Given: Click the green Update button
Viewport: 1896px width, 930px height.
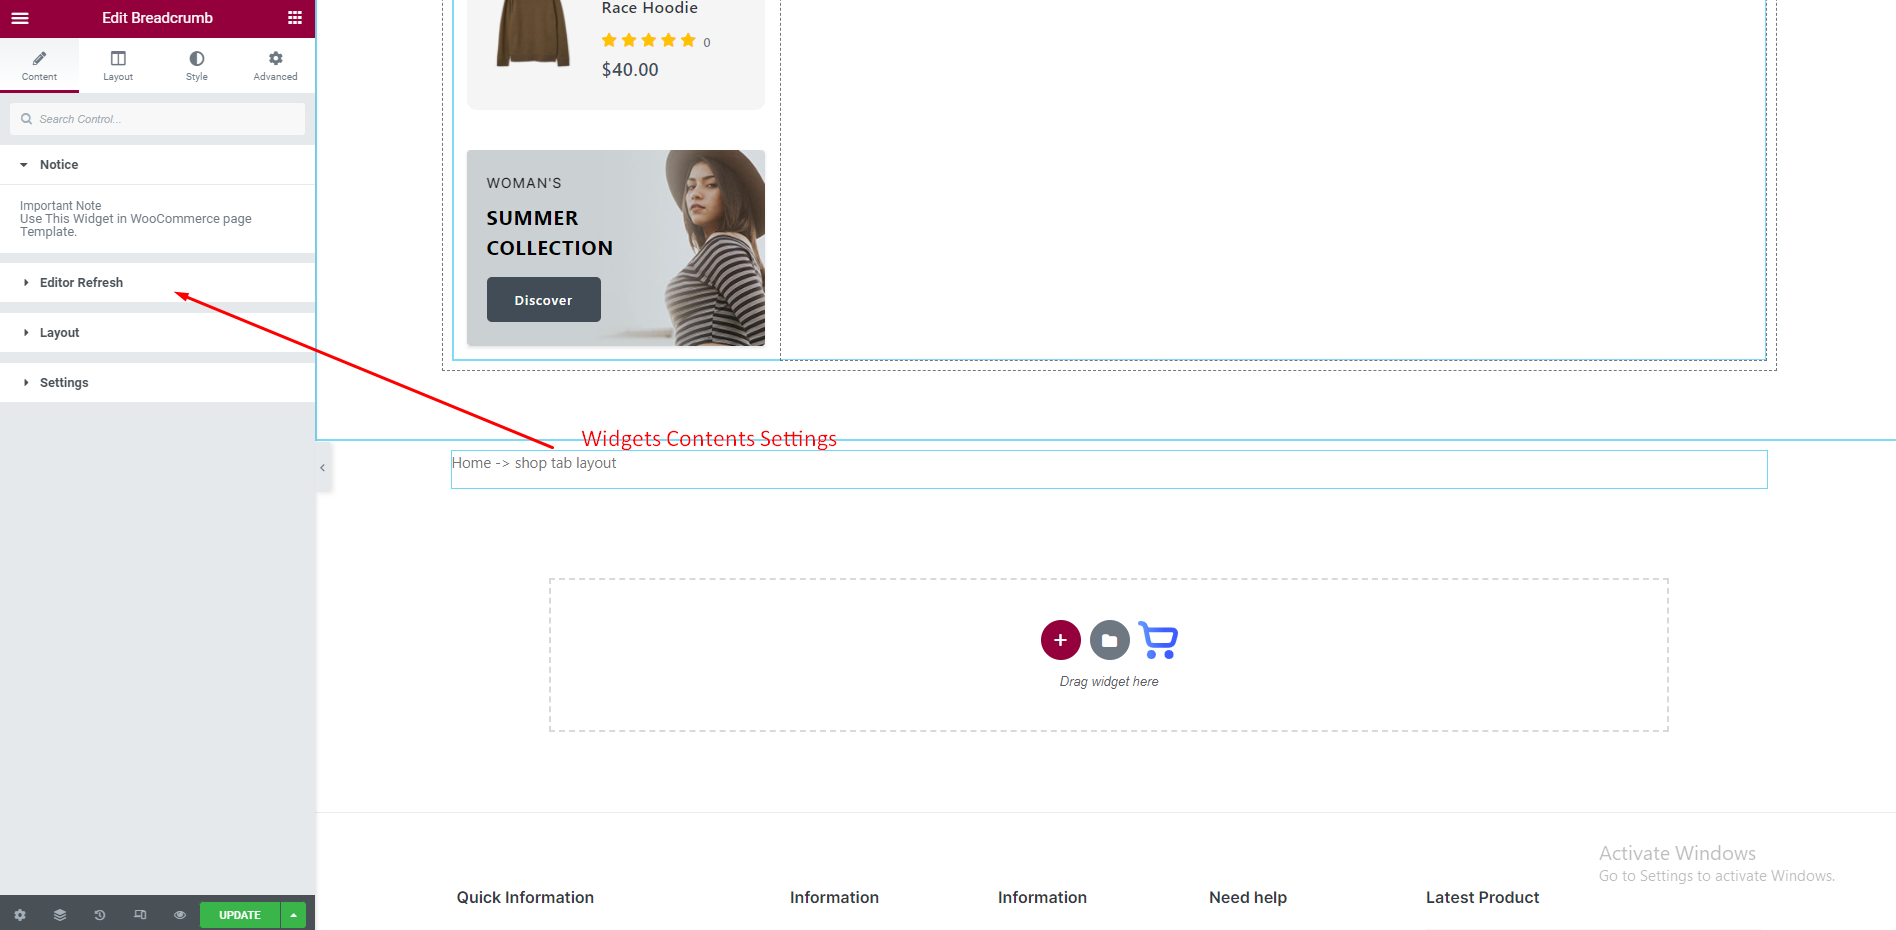Looking at the screenshot, I should point(240,915).
